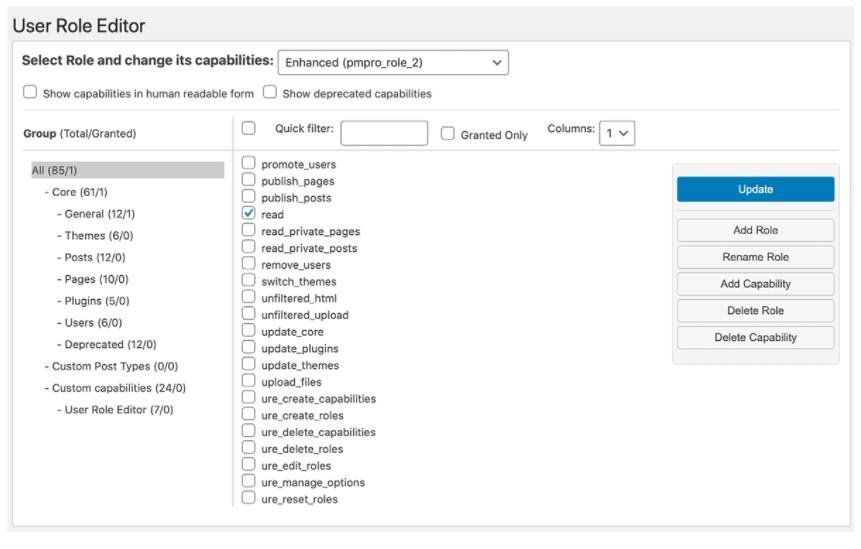
Task: Open the role selection dropdown
Action: tap(393, 63)
